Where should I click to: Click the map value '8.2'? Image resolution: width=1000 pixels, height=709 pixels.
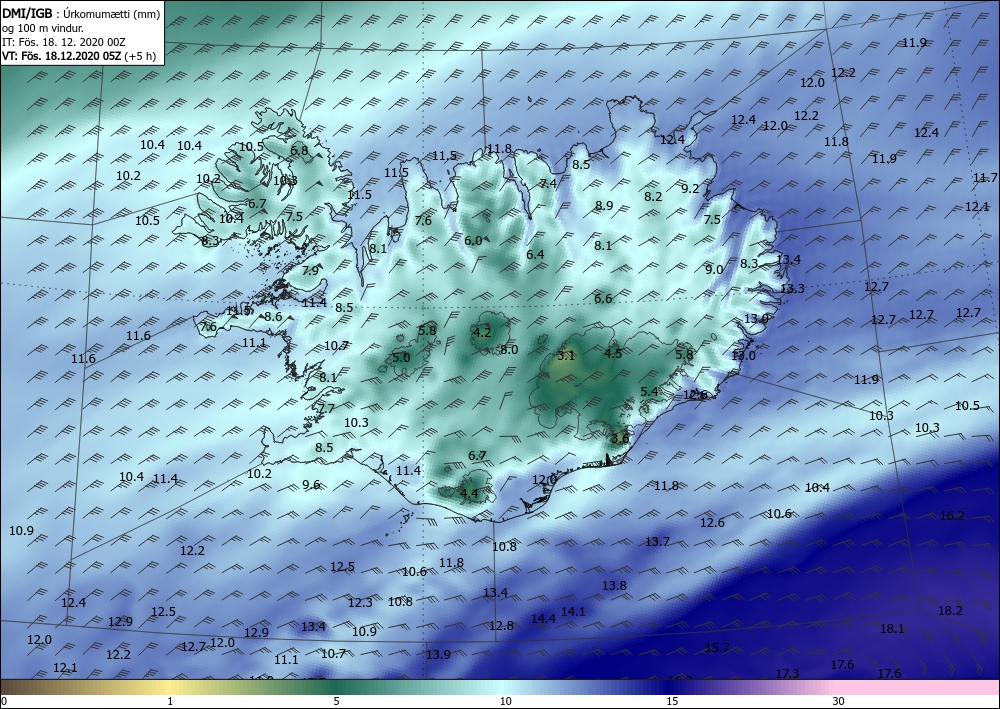pyautogui.click(x=653, y=196)
